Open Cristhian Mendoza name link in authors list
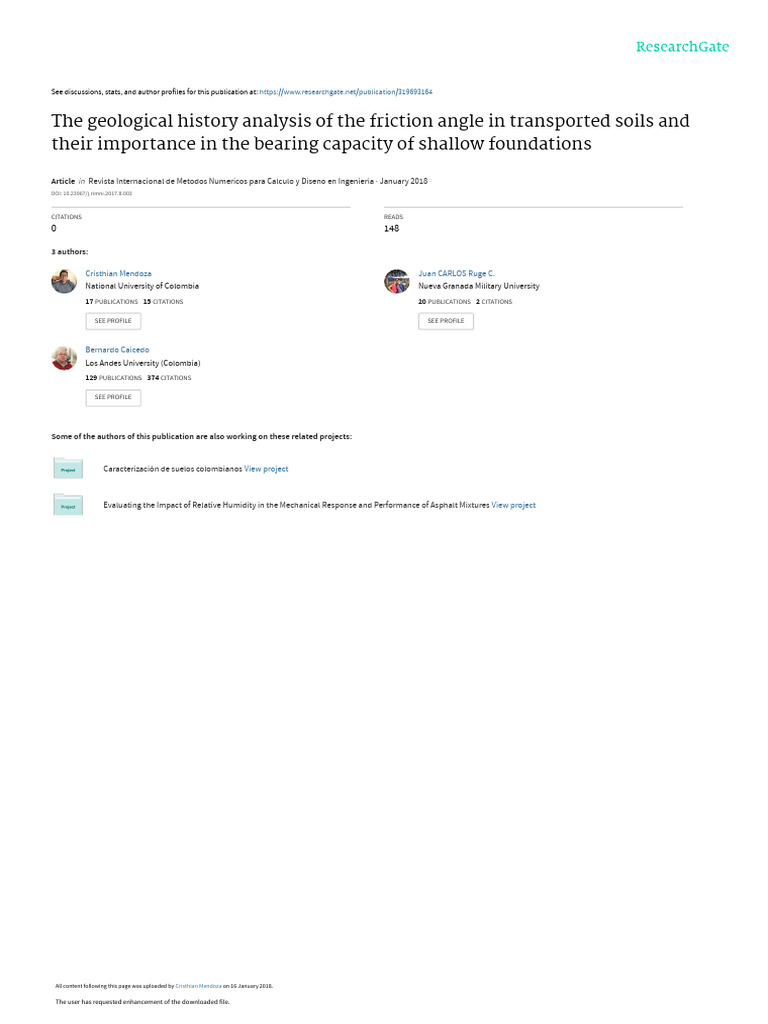This screenshot has height=1024, width=768. 118,273
